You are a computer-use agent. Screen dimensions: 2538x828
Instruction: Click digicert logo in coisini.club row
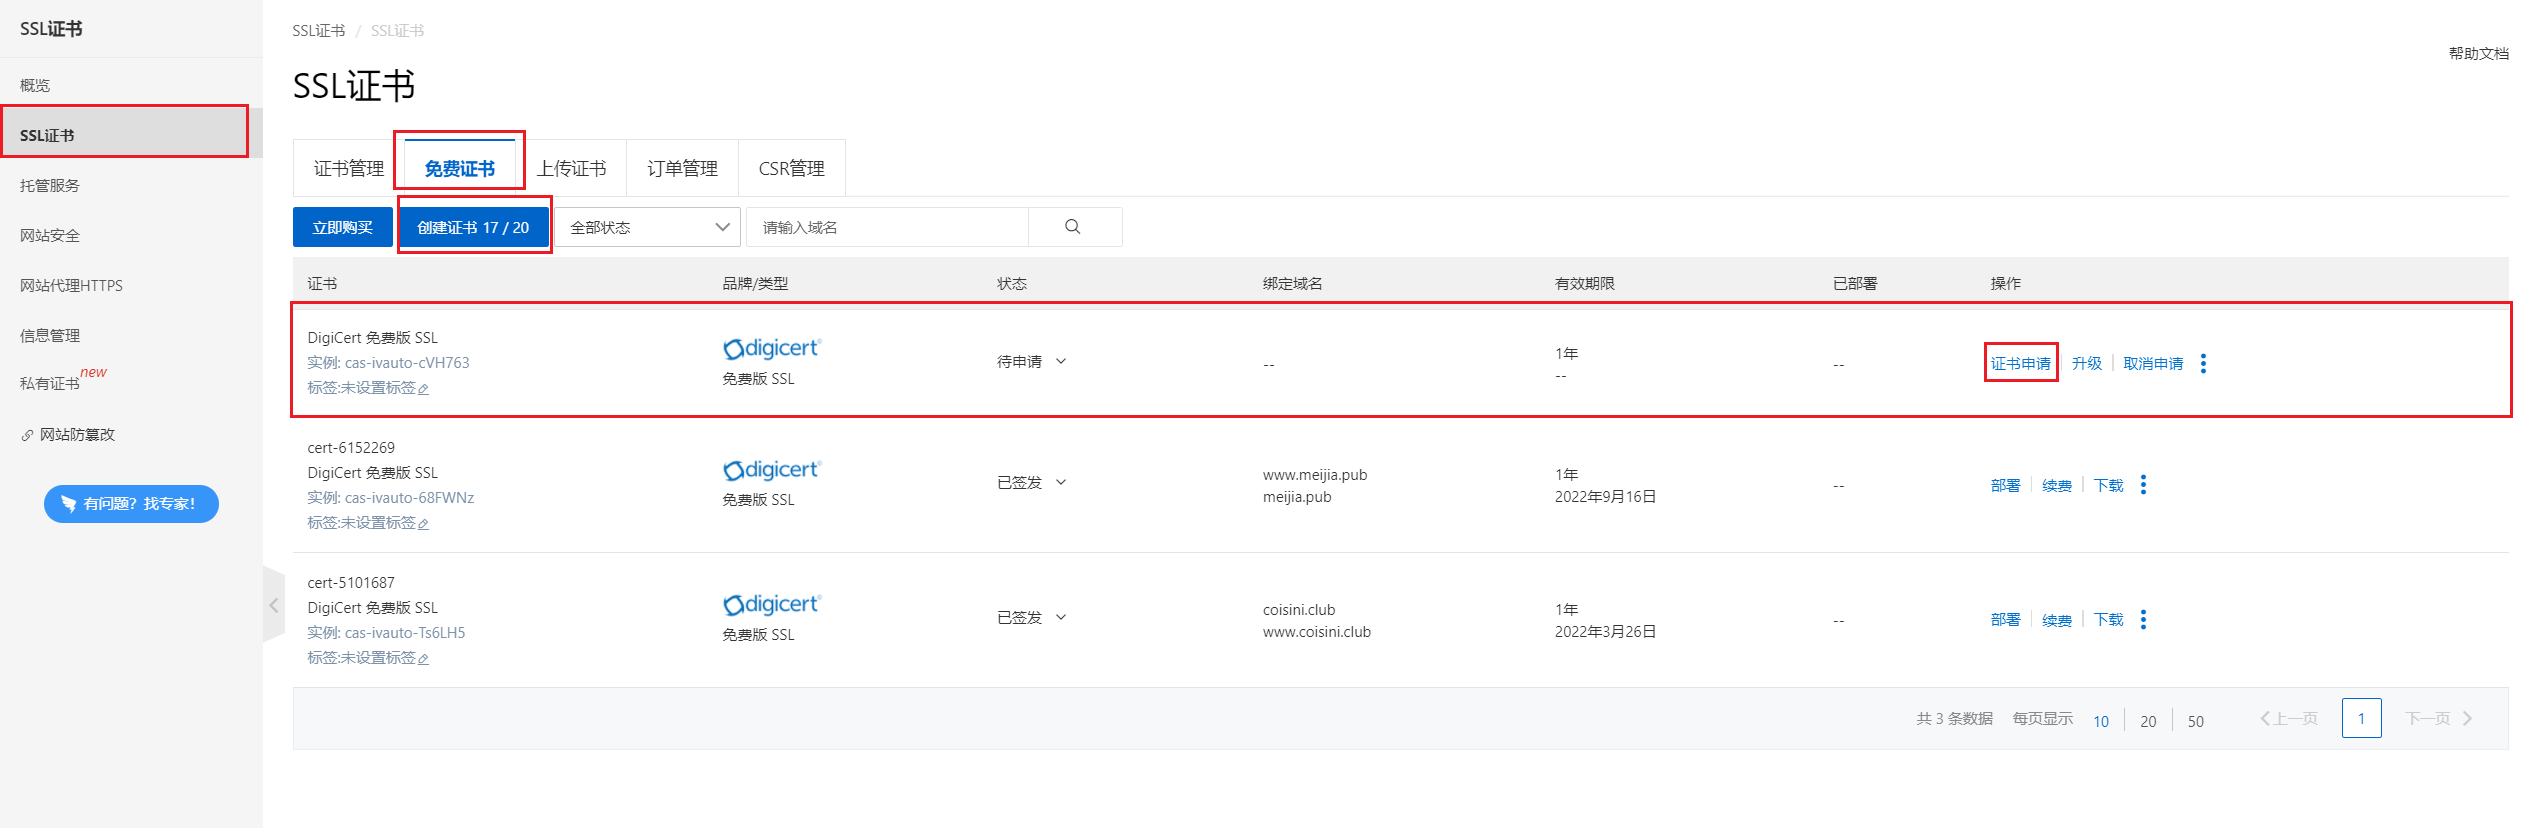pos(771,604)
